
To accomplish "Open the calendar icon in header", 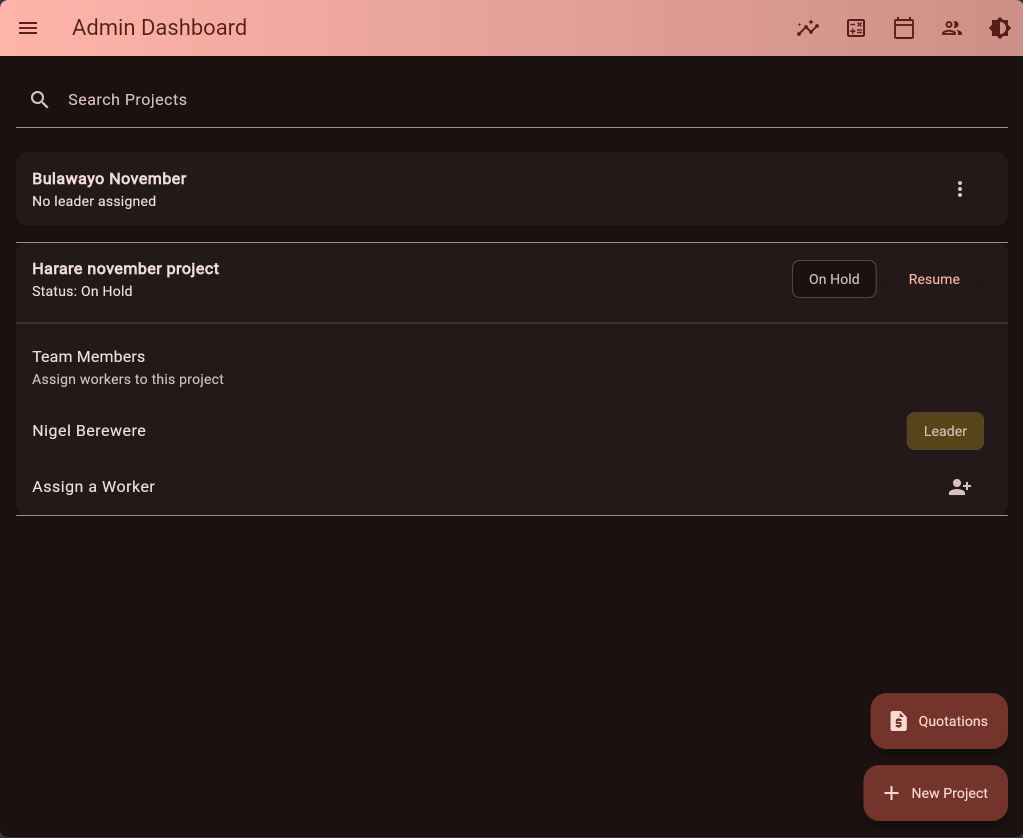I will 904,28.
